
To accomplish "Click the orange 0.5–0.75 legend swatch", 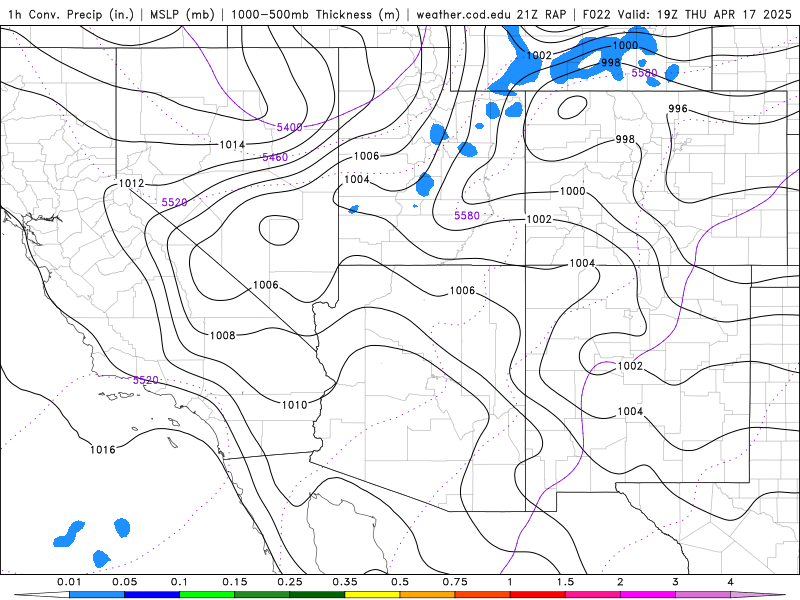I will click(x=428, y=595).
